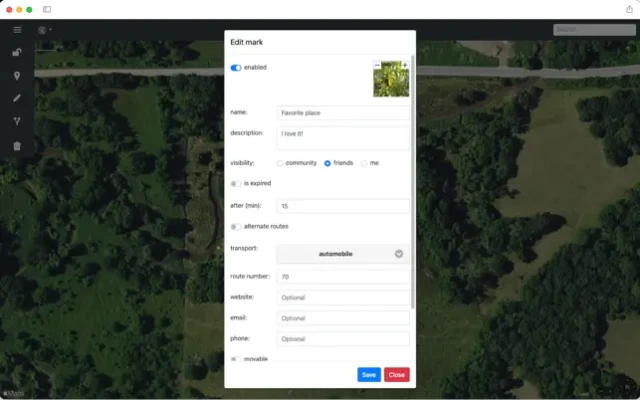Click the plus icon on the photo
The height and width of the screenshot is (400, 640).
(x=405, y=65)
